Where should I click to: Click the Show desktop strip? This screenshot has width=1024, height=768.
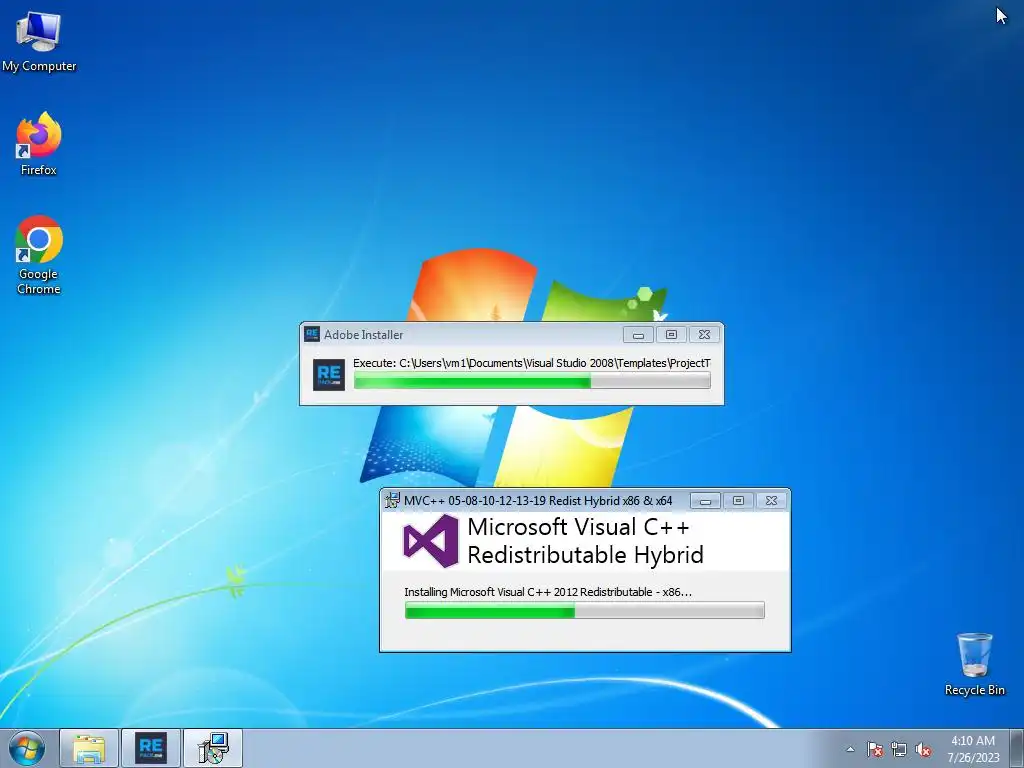[1017, 748]
